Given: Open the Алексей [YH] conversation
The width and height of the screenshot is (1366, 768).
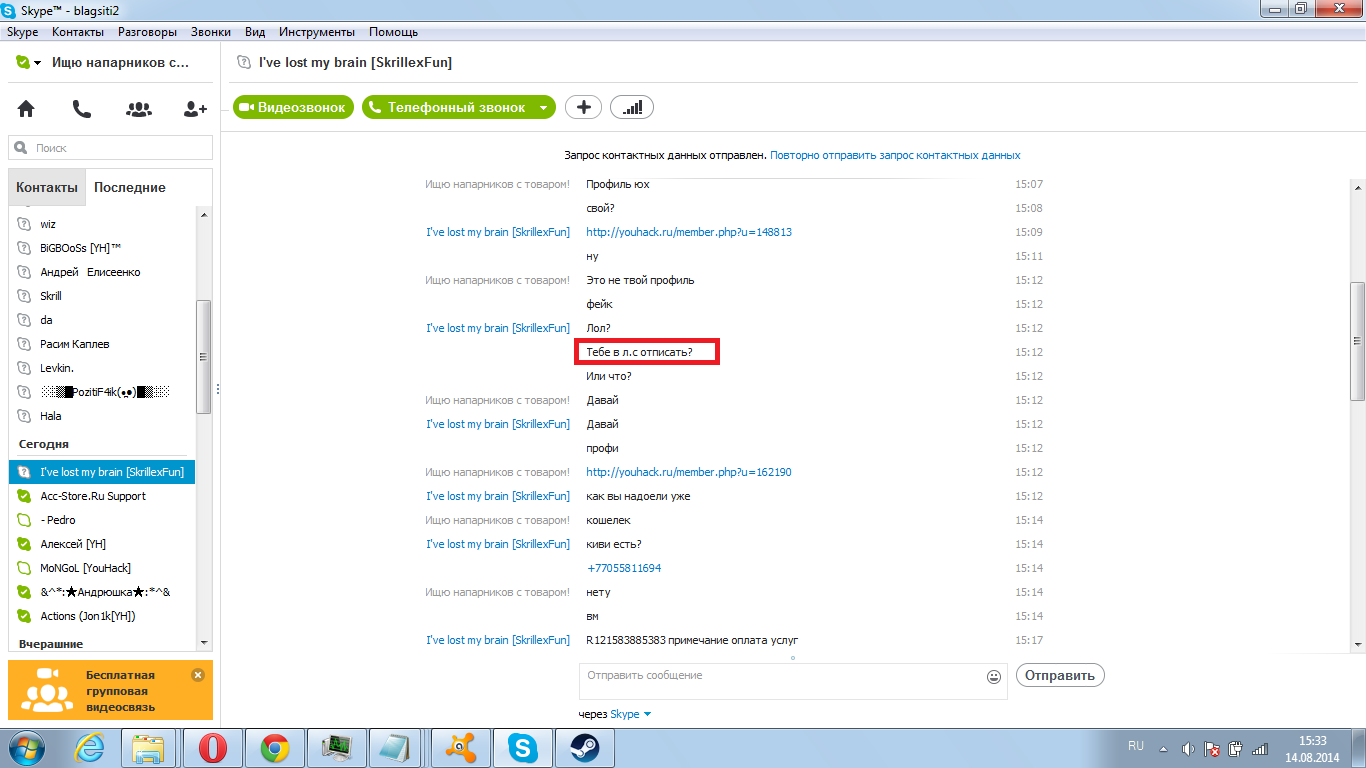Looking at the screenshot, I should pos(102,544).
